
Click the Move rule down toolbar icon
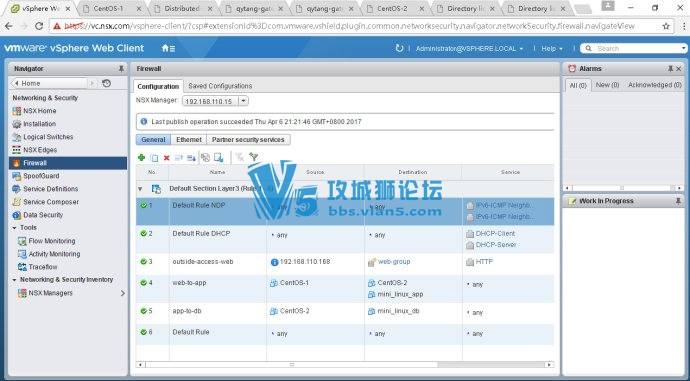(x=191, y=158)
